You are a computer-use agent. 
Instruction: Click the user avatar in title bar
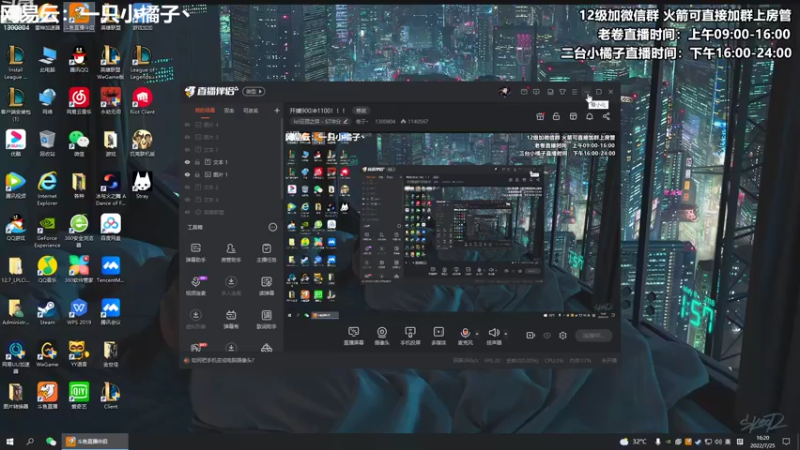click(504, 92)
